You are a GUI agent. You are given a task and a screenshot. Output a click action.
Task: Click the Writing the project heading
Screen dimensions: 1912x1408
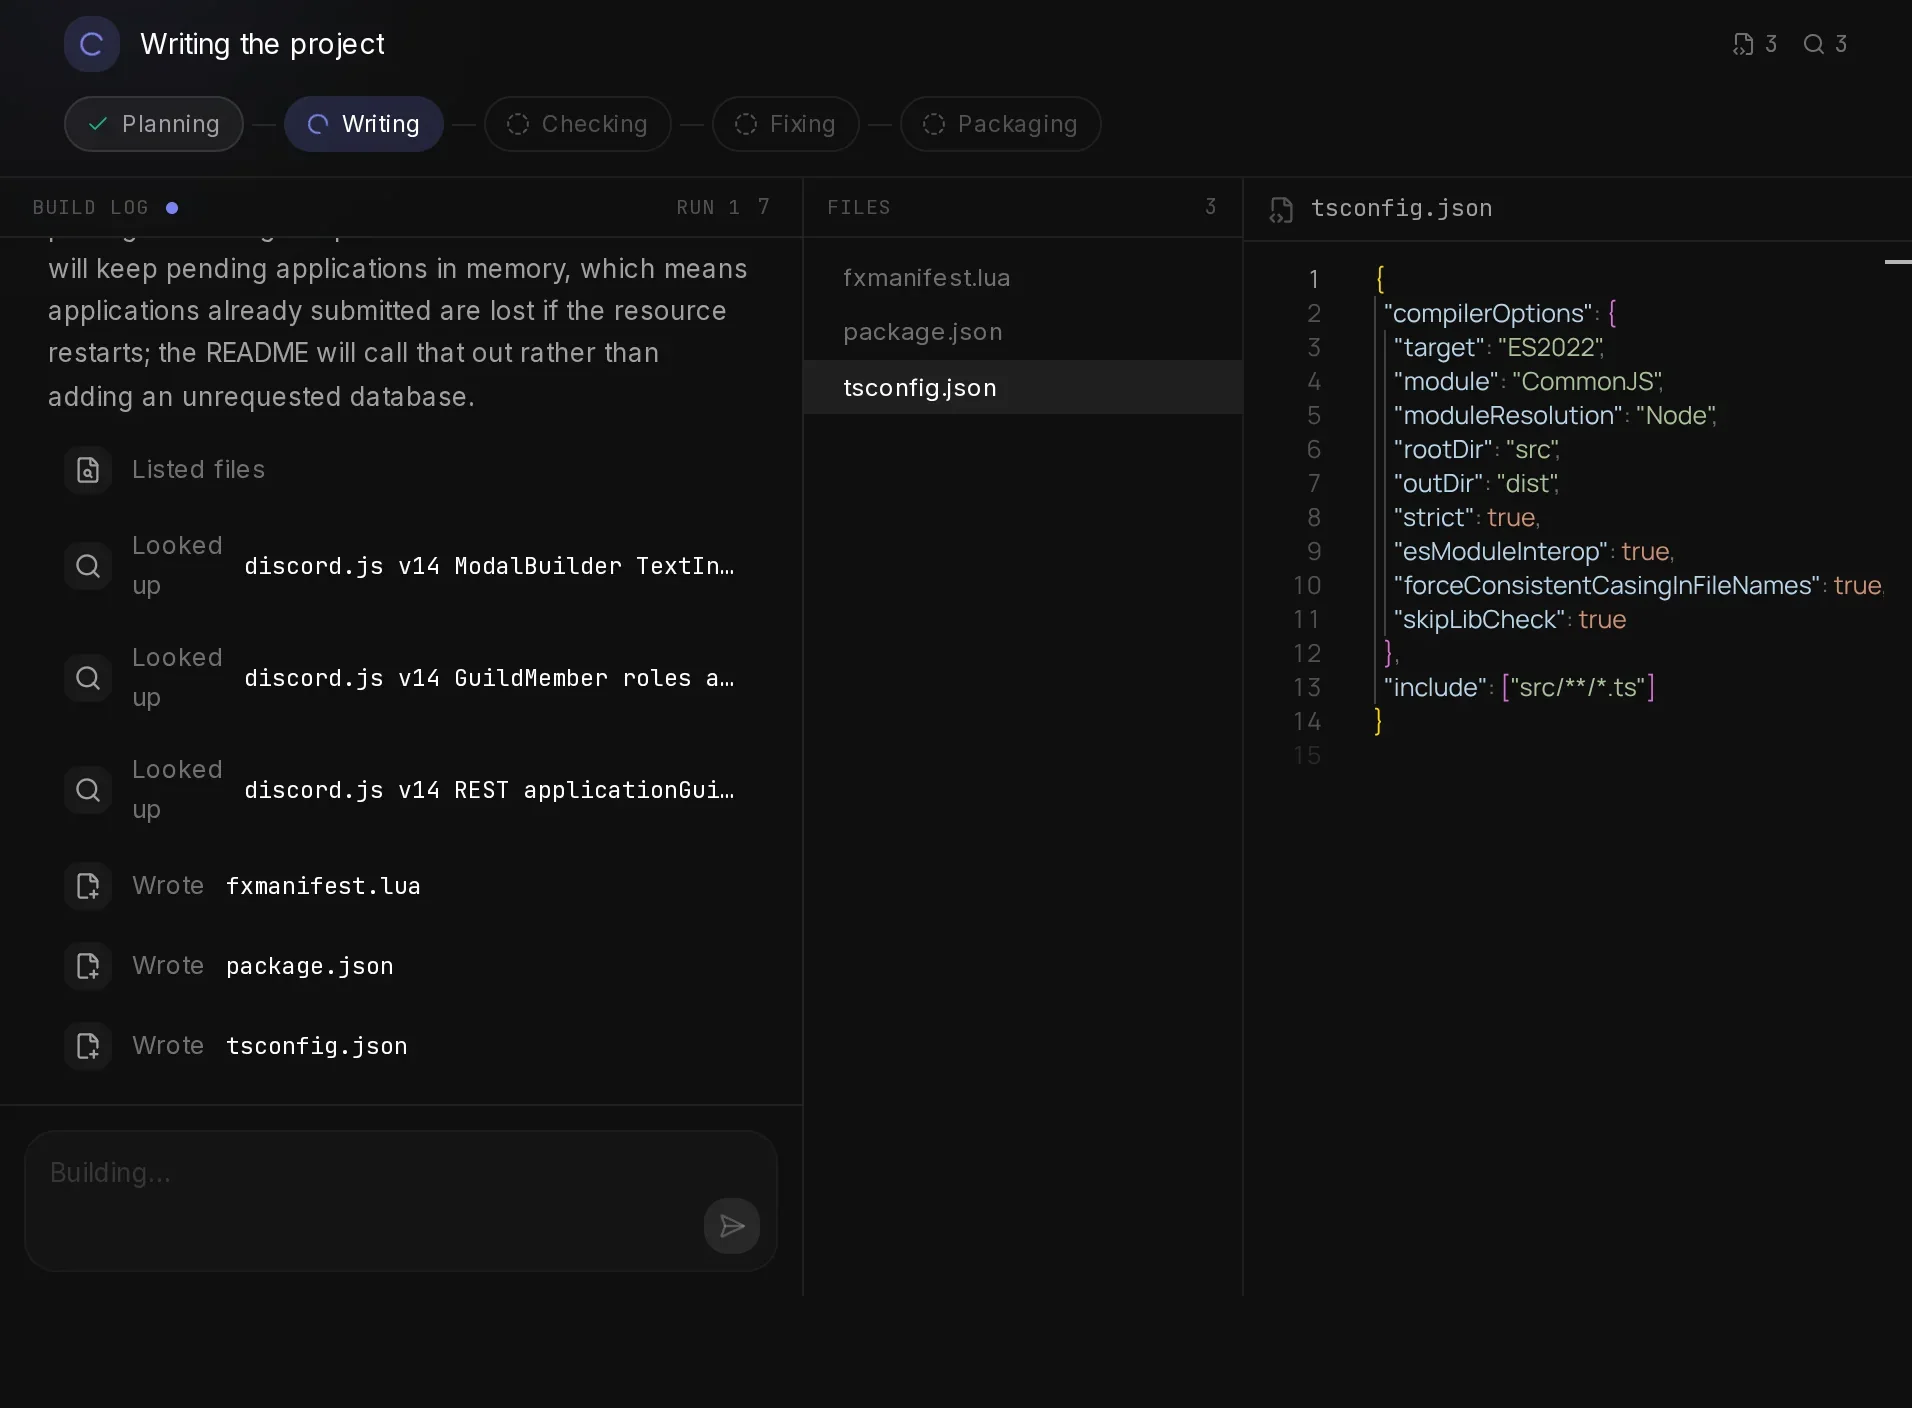pyautogui.click(x=262, y=44)
